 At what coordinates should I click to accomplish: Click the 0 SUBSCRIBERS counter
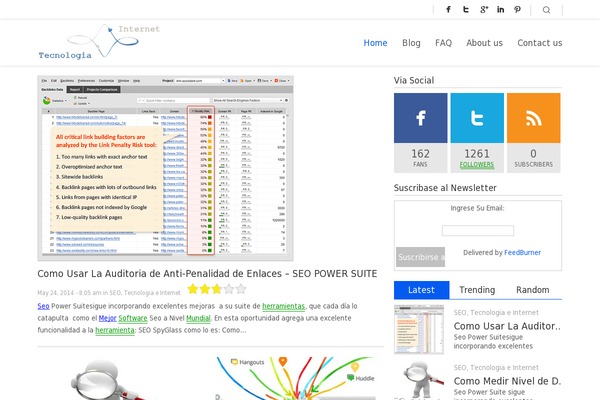pos(533,158)
